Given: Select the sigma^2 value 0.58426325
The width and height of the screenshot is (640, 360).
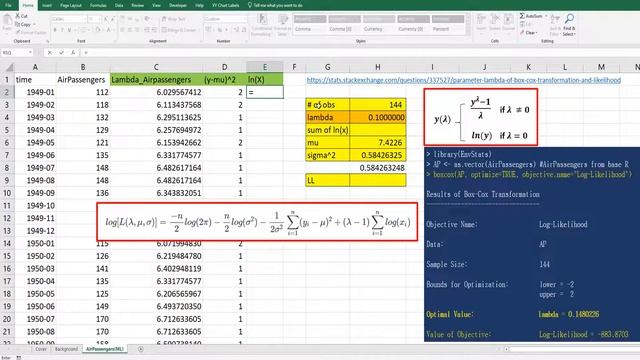Looking at the screenshot, I should 378,155.
